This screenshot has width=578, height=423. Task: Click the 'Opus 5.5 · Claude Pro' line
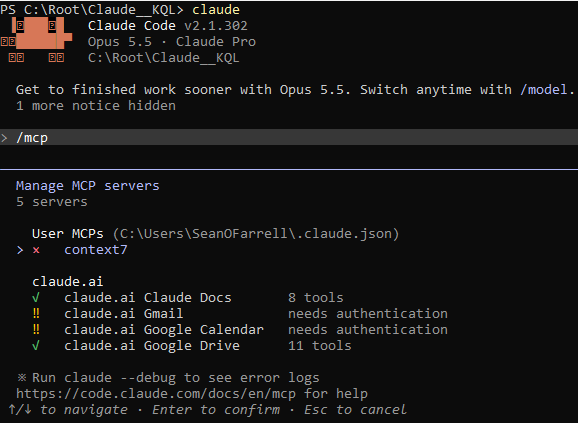[172, 42]
